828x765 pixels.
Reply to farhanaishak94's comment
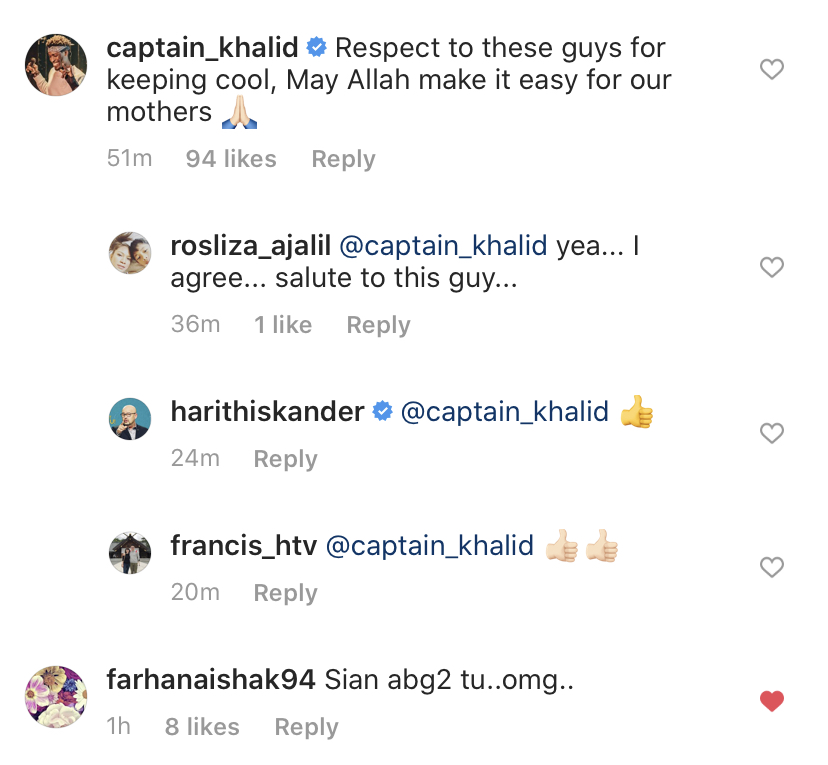coord(306,727)
